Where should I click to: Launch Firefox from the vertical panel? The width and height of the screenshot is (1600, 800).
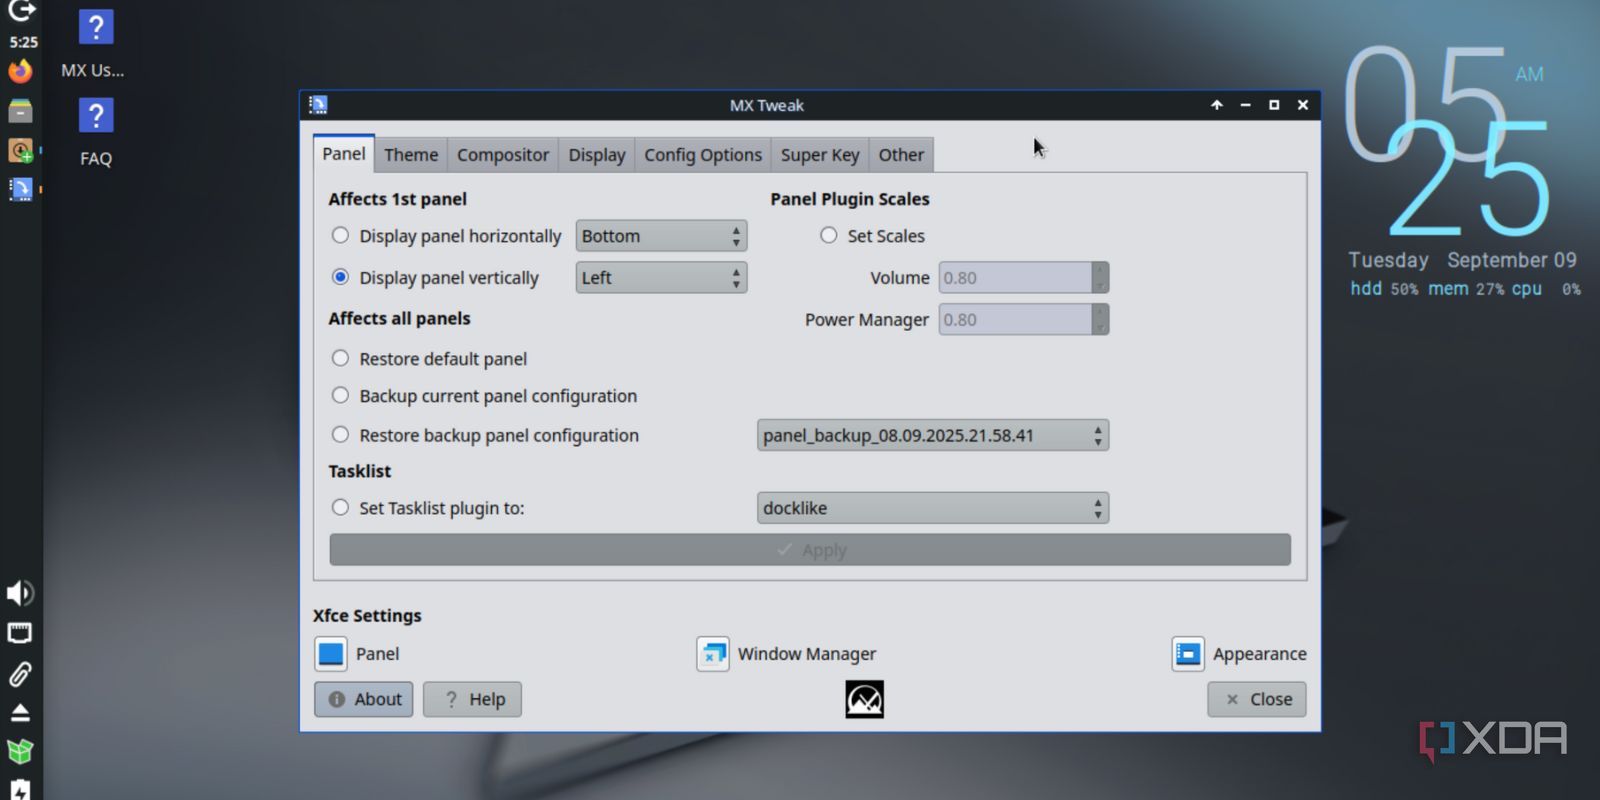tap(20, 71)
